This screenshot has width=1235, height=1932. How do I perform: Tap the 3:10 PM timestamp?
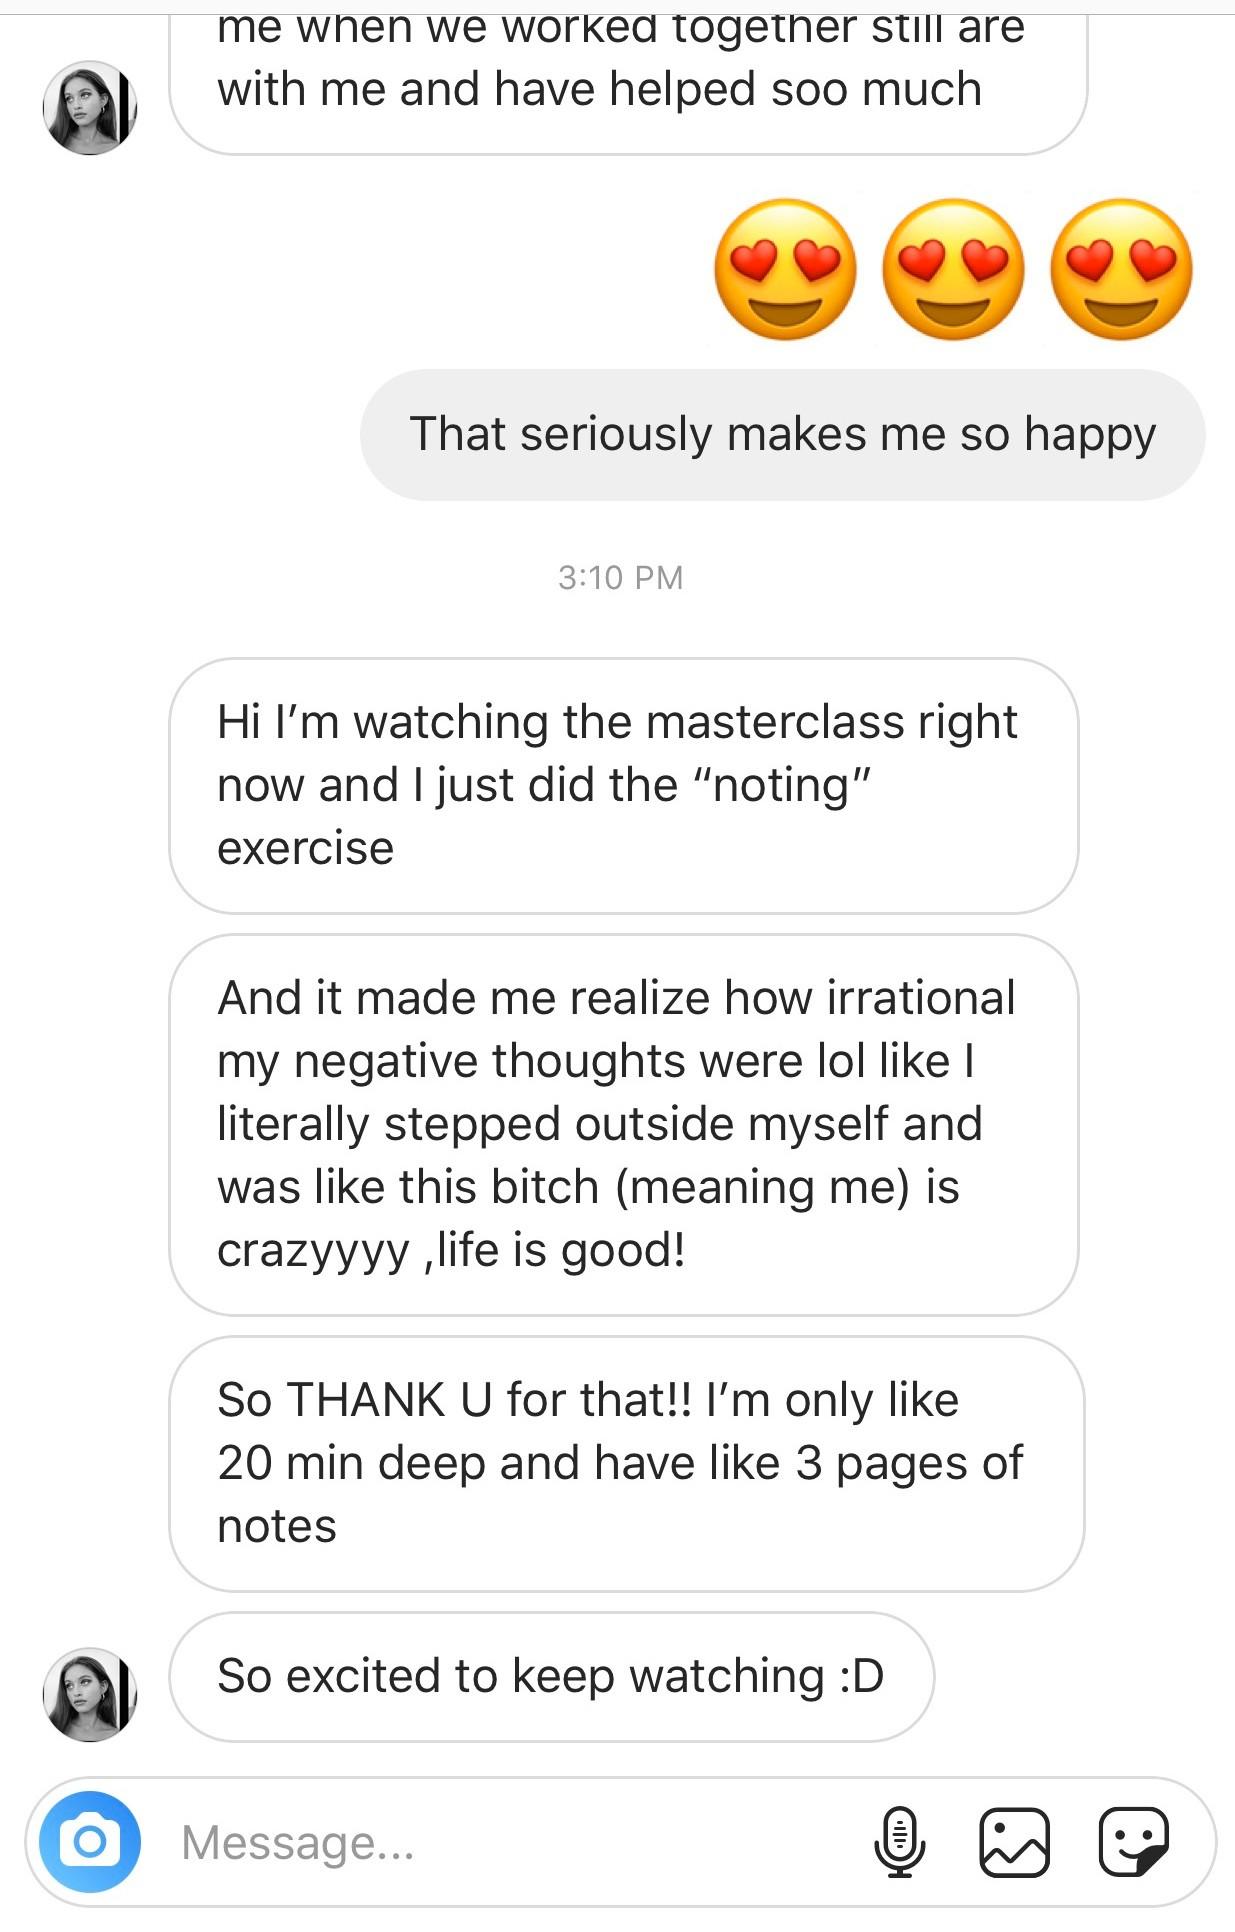point(620,578)
